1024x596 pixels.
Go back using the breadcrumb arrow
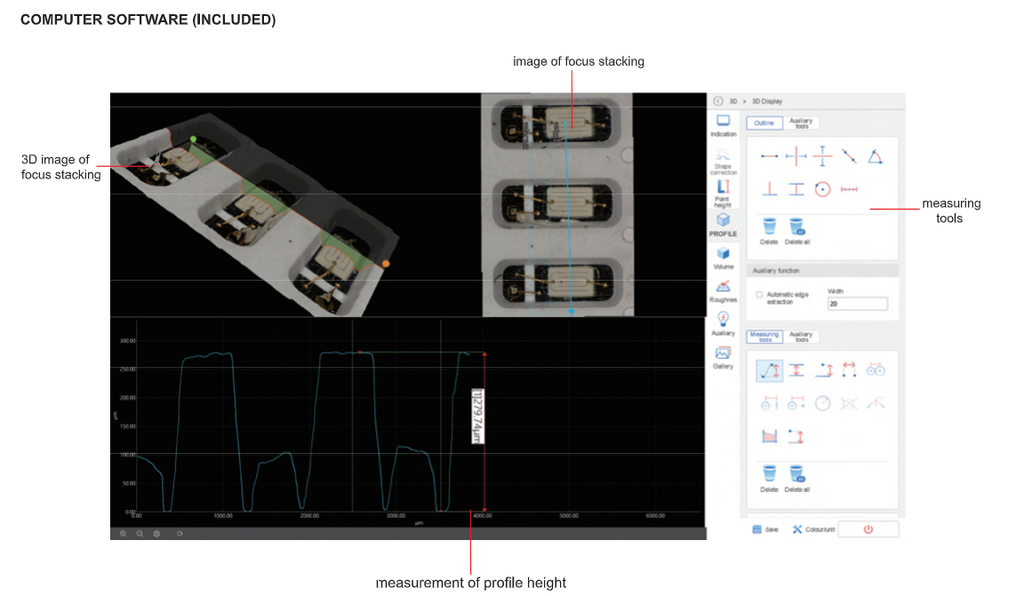click(718, 101)
